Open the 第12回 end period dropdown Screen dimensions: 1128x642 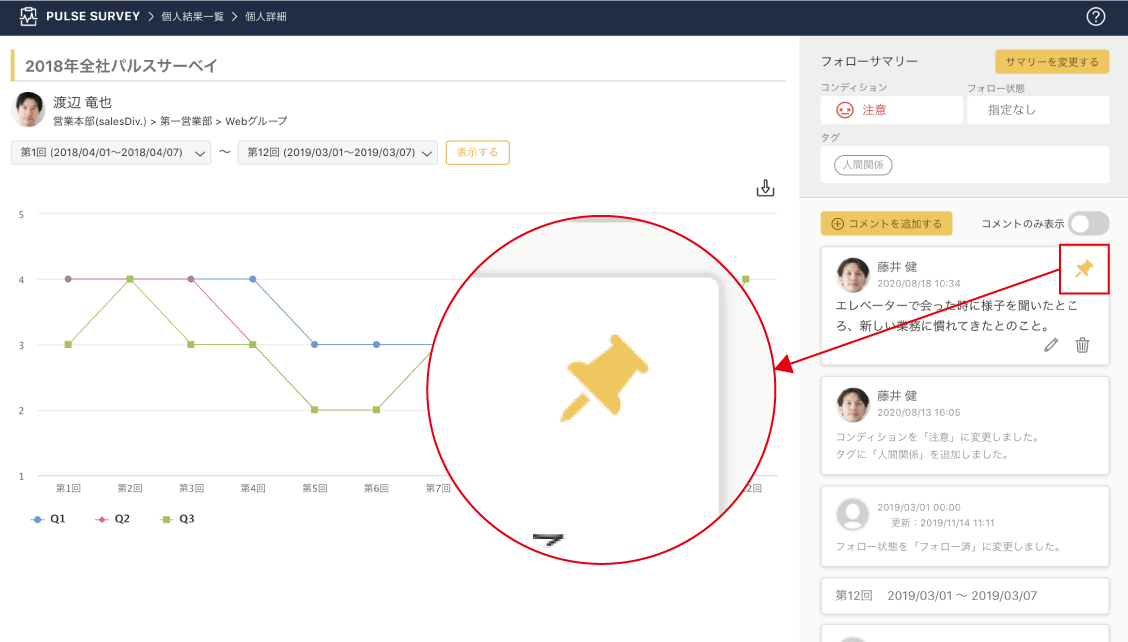click(x=337, y=153)
